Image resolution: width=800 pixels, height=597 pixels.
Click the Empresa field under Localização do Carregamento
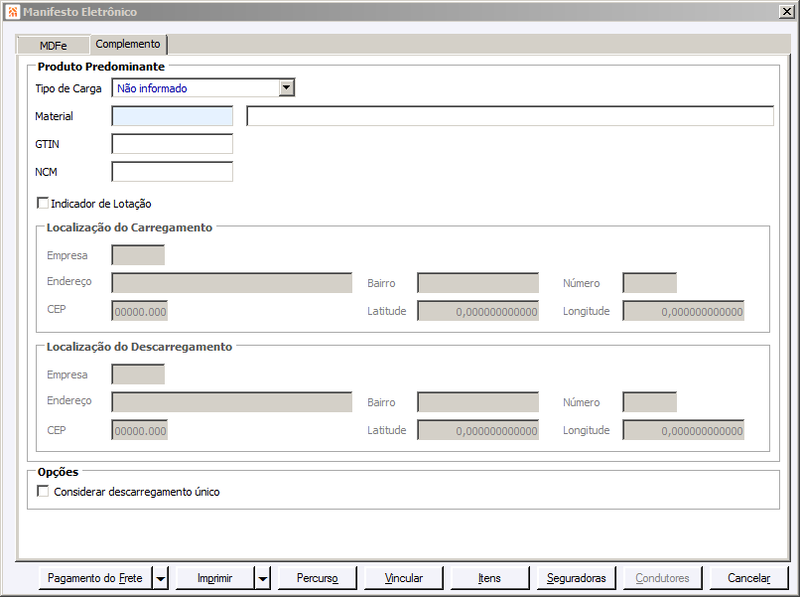pyautogui.click(x=138, y=255)
